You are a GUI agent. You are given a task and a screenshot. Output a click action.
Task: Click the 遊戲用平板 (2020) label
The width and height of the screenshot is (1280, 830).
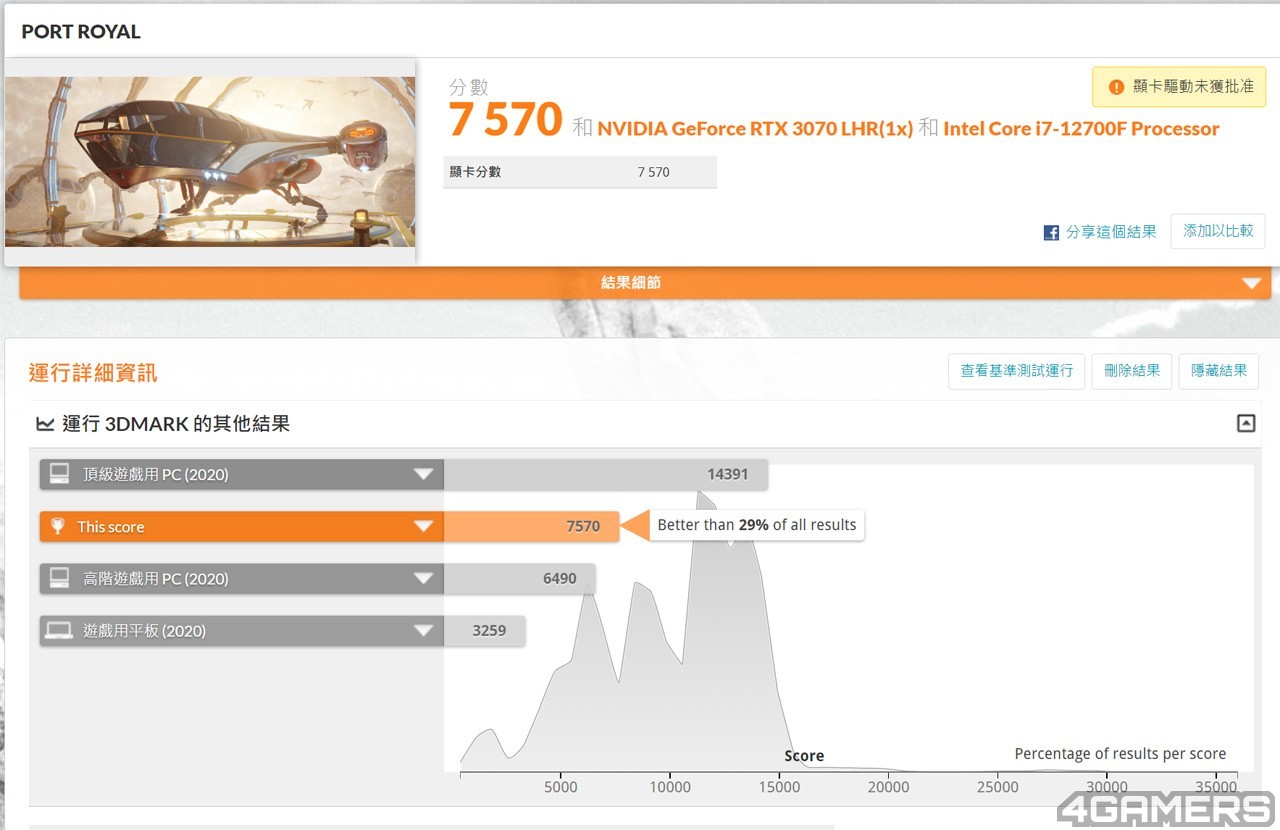coord(144,630)
